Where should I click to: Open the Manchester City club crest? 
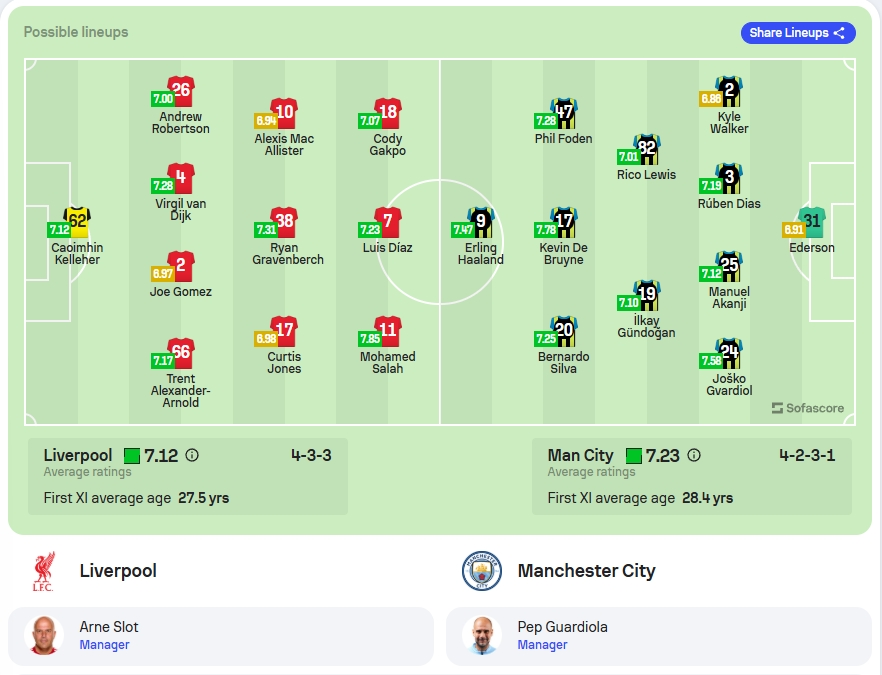coord(482,571)
